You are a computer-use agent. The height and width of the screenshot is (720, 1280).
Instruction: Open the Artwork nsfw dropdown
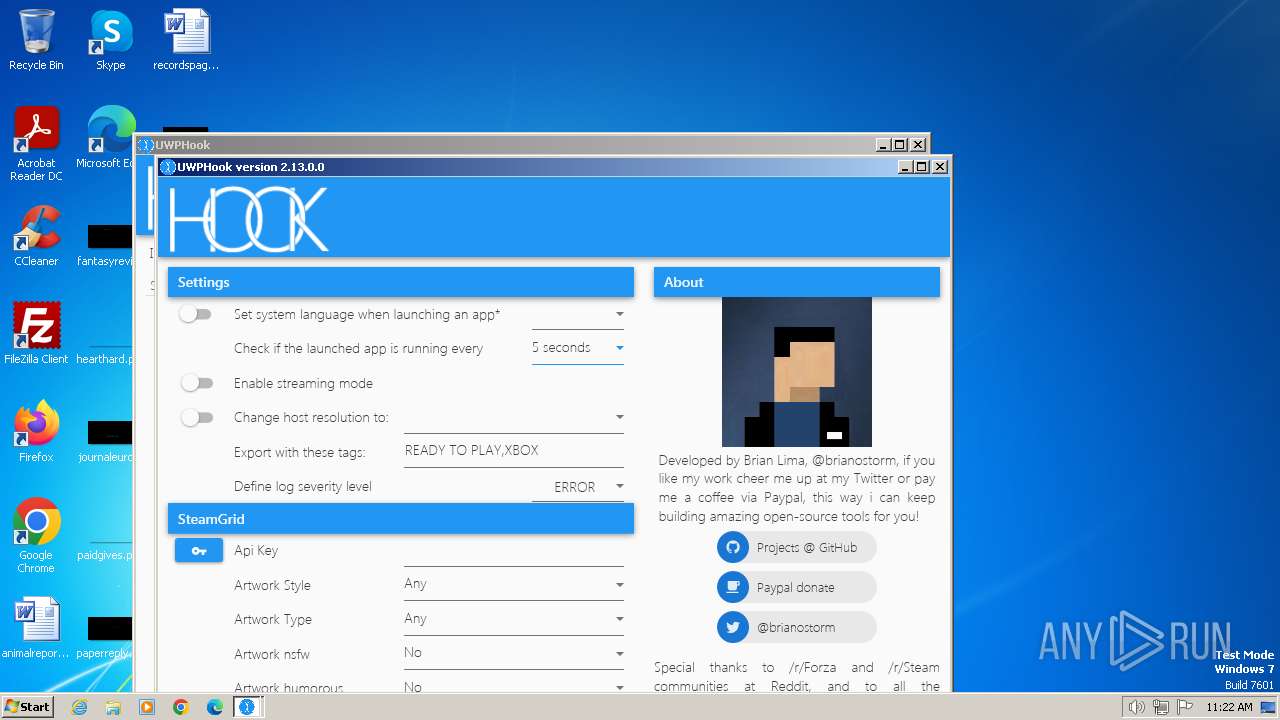514,653
